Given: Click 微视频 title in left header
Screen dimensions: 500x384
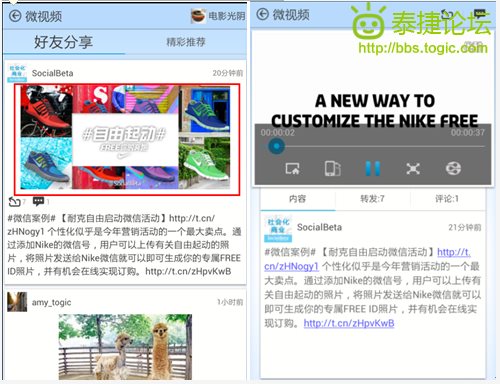Looking at the screenshot, I should tap(44, 16).
